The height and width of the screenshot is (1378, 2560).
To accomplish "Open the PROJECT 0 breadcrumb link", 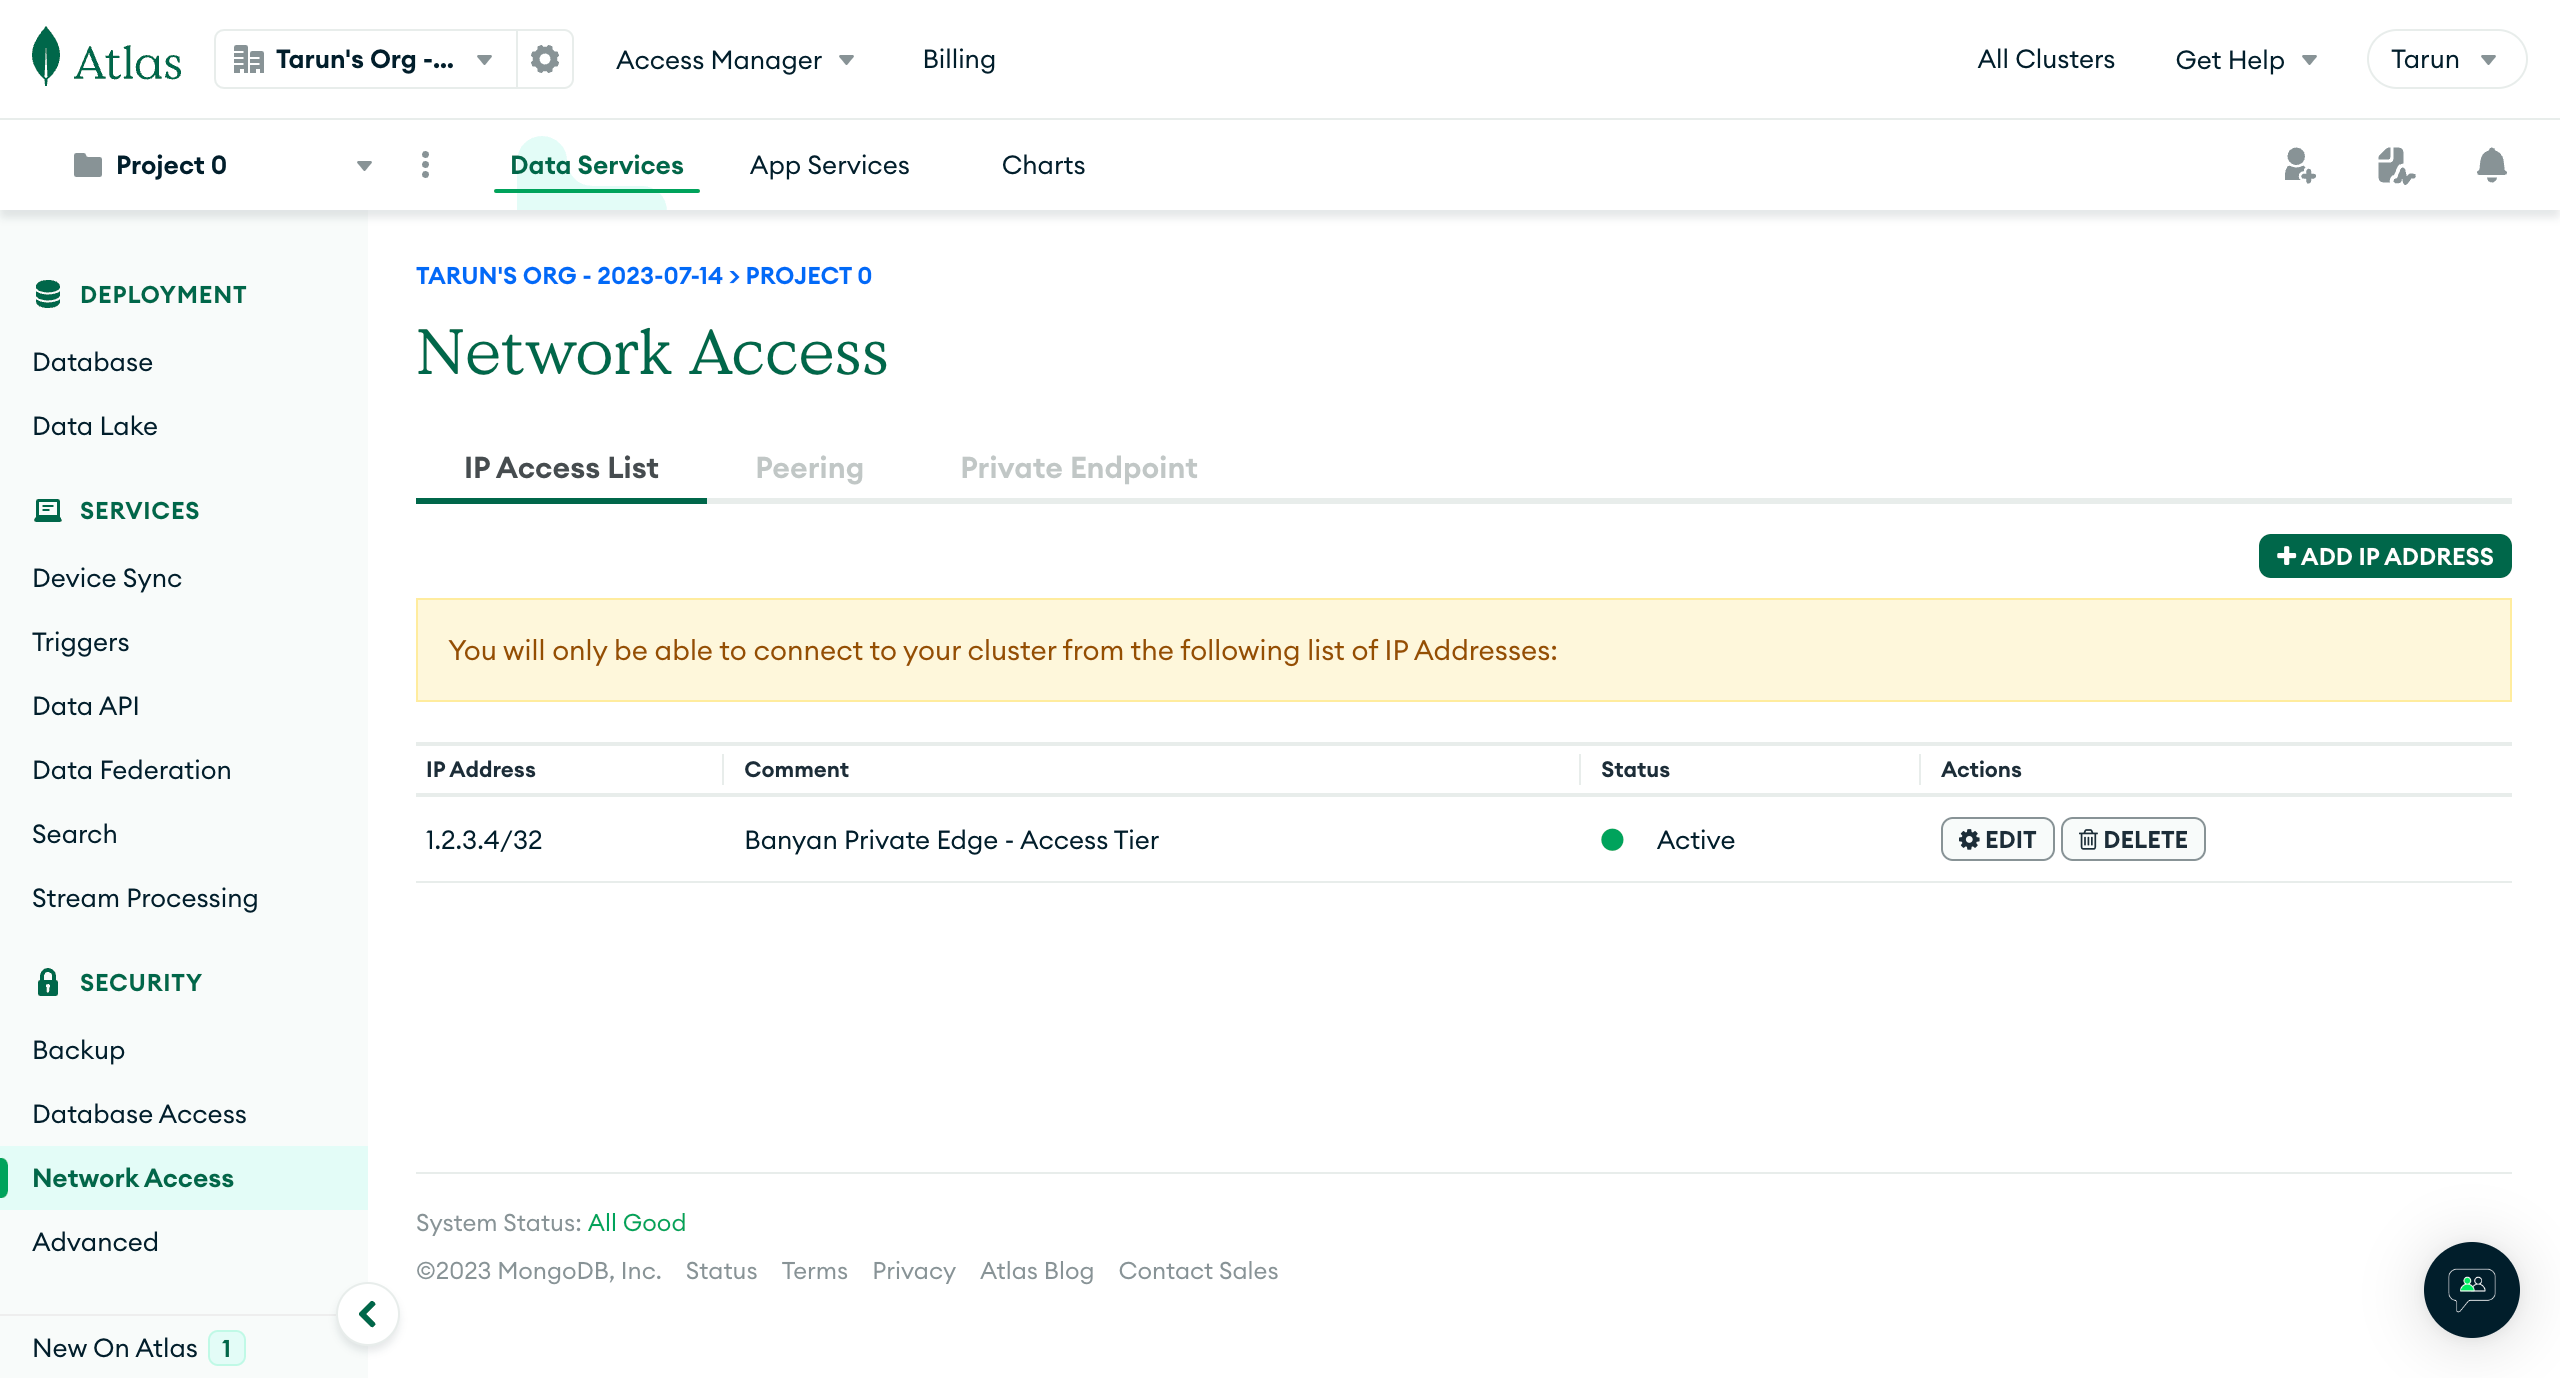I will click(x=808, y=276).
